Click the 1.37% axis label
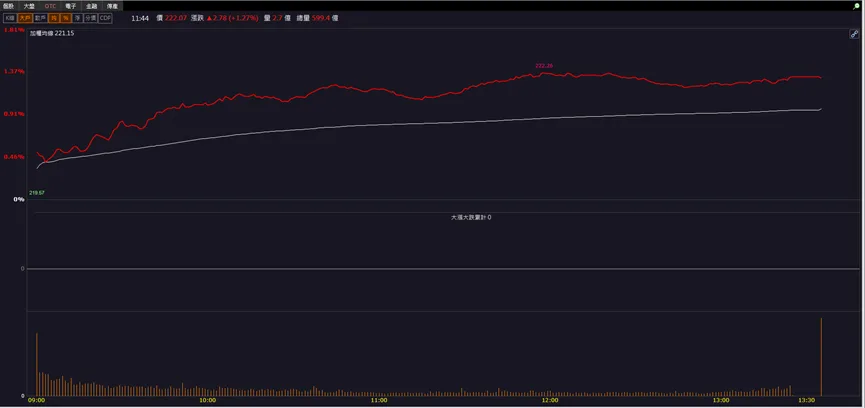 pyautogui.click(x=14, y=72)
